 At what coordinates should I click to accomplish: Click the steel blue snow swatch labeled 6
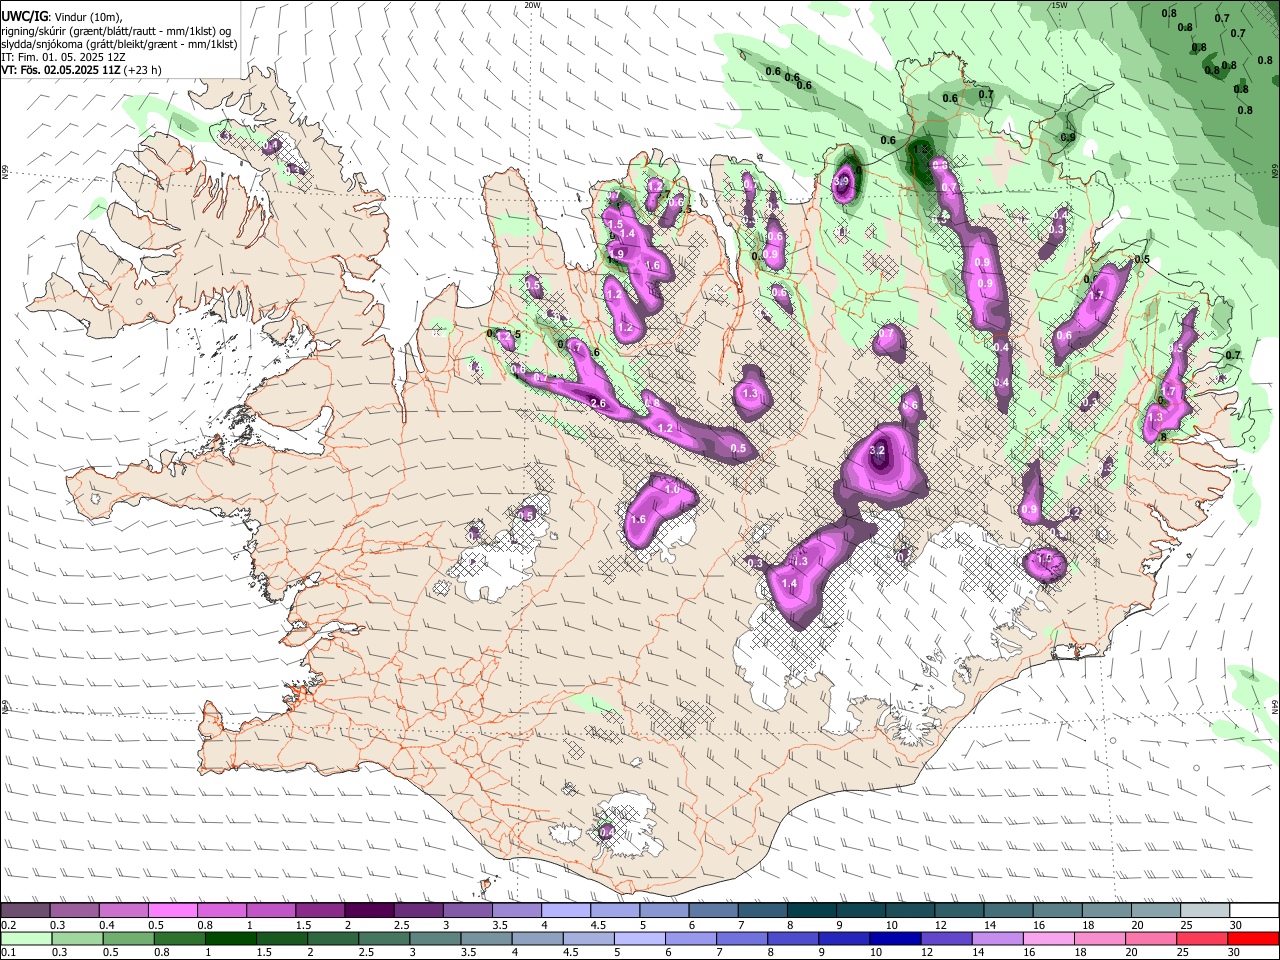(714, 911)
